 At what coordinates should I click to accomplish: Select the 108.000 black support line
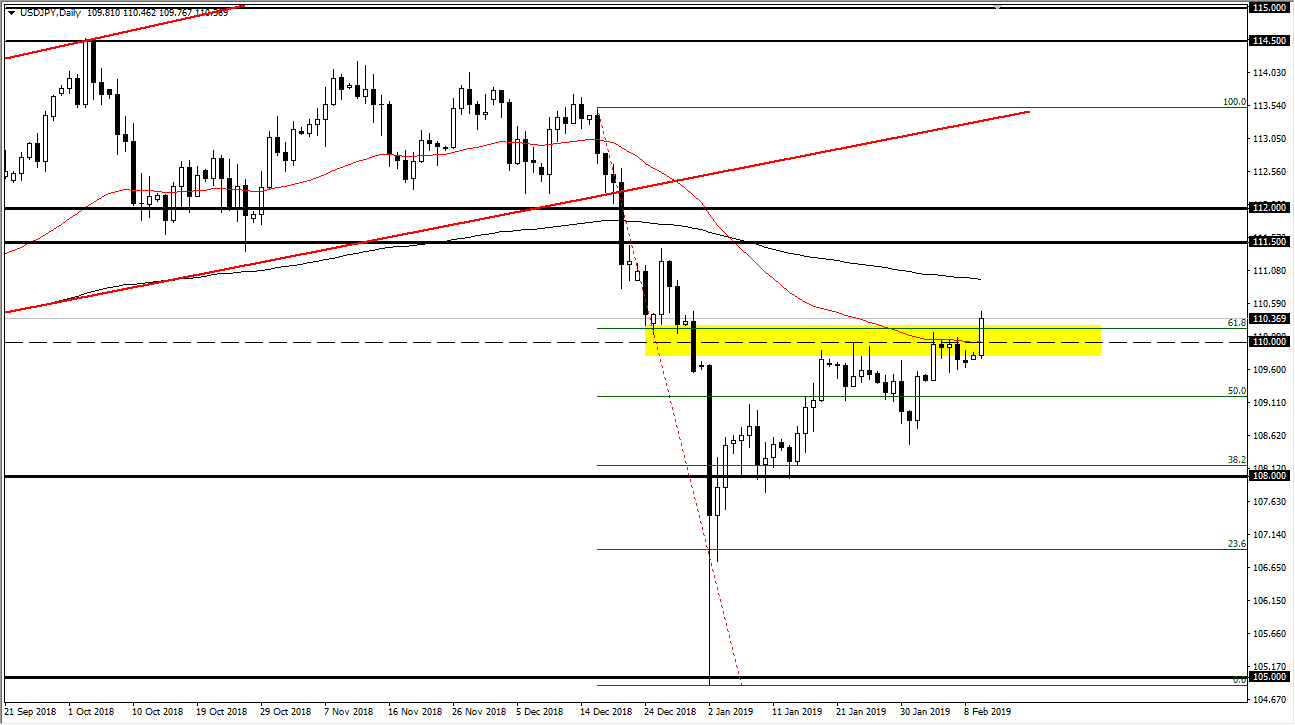pyautogui.click(x=400, y=477)
